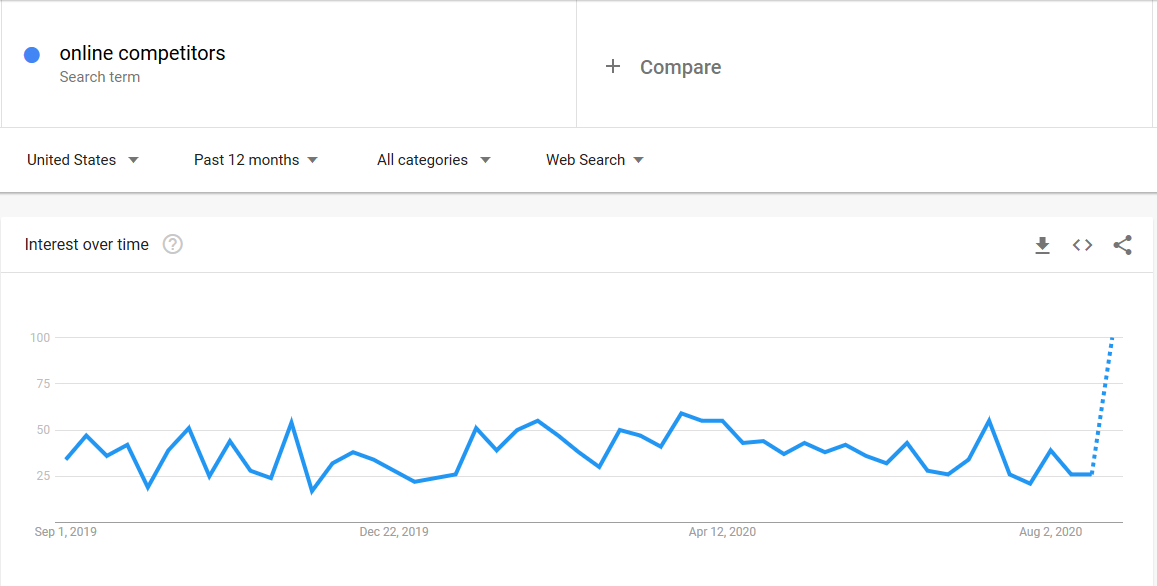This screenshot has width=1157, height=586.
Task: Click the 100 value on chart axis
Action: pyautogui.click(x=39, y=337)
